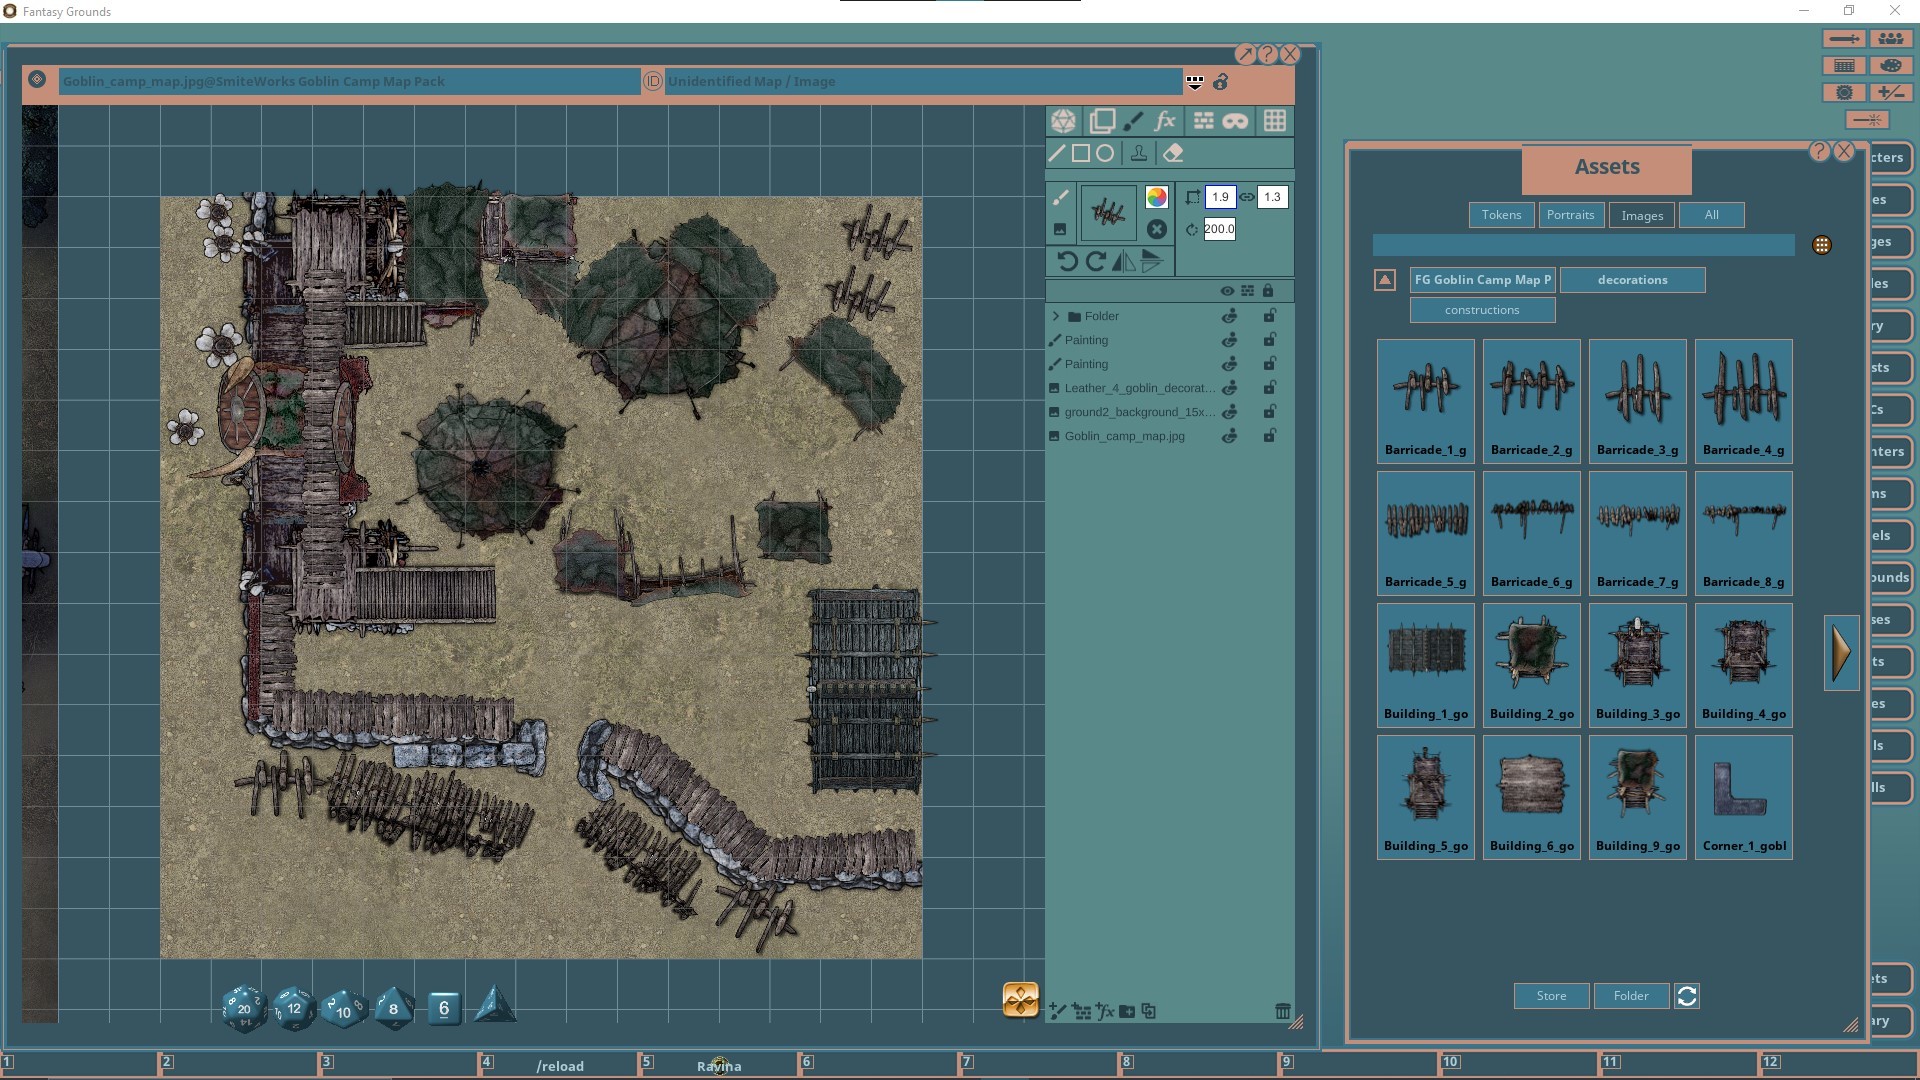Select the stamp tool

pyautogui.click(x=1140, y=153)
